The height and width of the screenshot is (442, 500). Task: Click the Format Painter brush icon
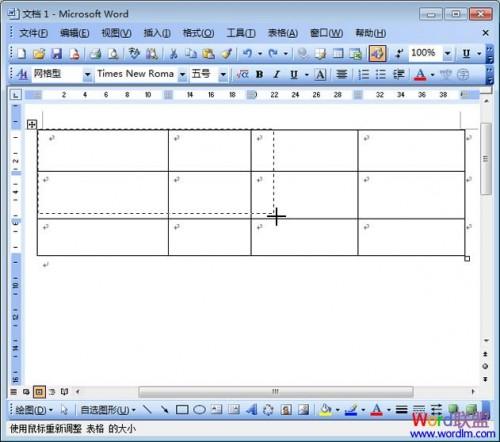pyautogui.click(x=227, y=54)
